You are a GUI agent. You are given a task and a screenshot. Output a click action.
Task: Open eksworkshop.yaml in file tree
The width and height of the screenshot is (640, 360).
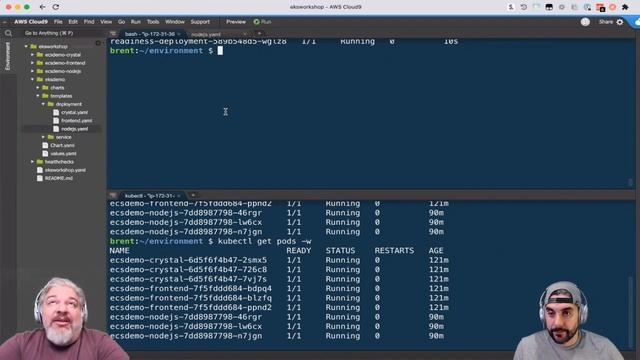point(65,170)
